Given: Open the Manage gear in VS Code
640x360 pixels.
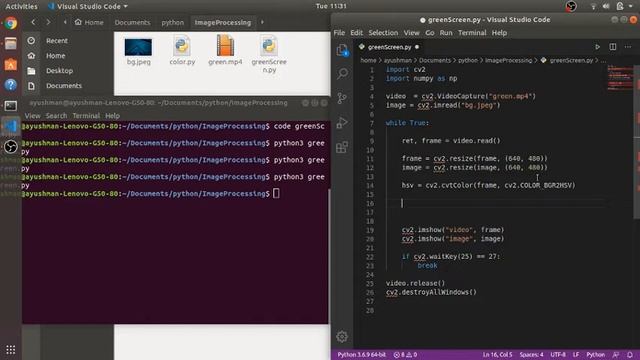Looking at the screenshot, I should tap(342, 336).
